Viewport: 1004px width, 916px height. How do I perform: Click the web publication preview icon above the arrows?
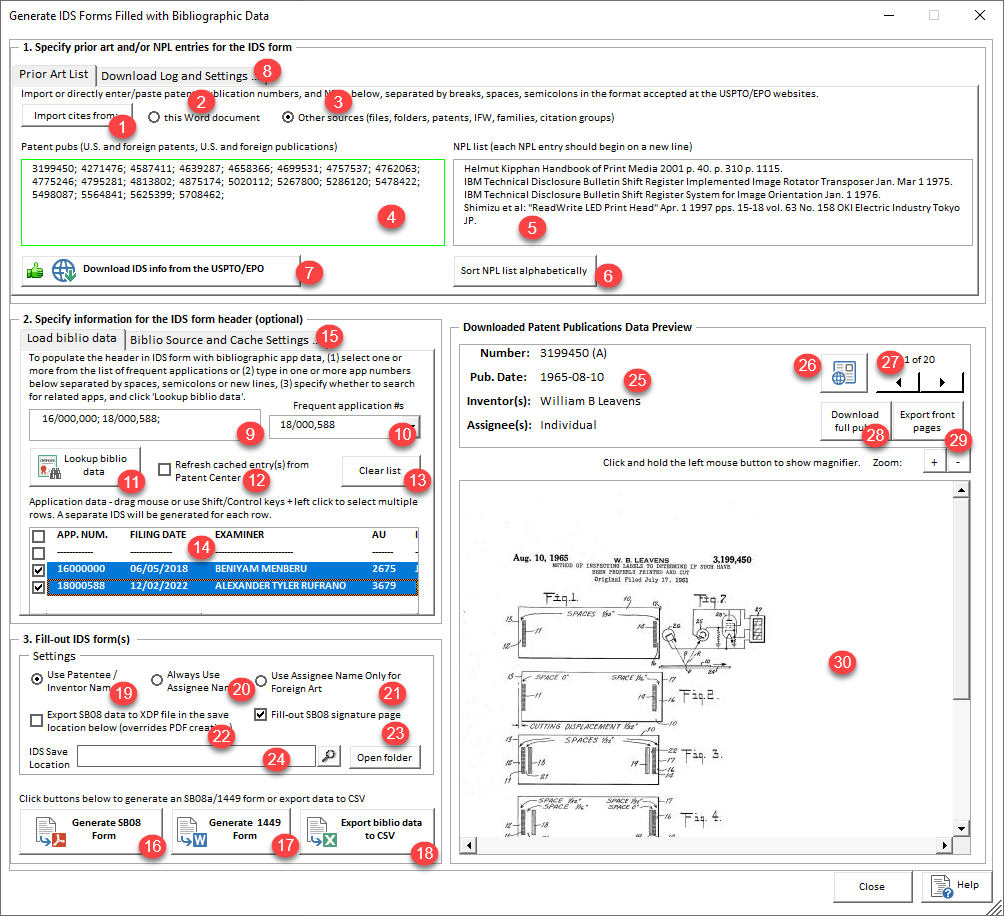click(x=844, y=371)
